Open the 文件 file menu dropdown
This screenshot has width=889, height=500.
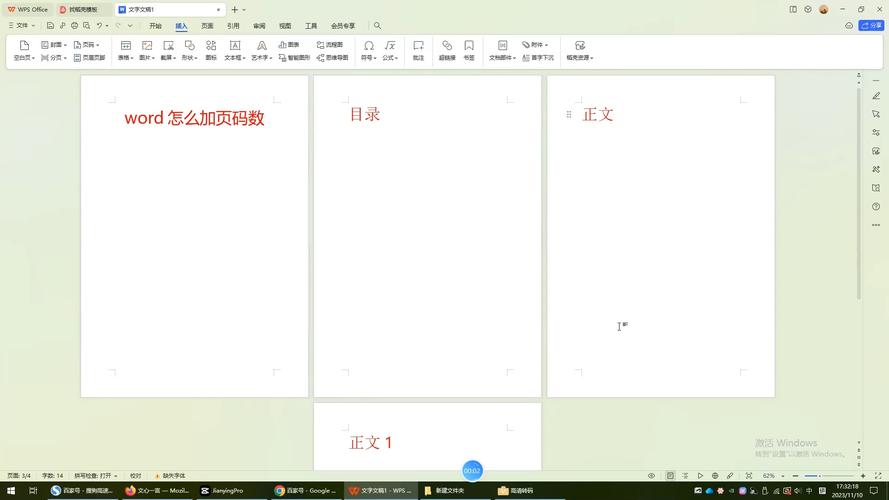[x=22, y=26]
